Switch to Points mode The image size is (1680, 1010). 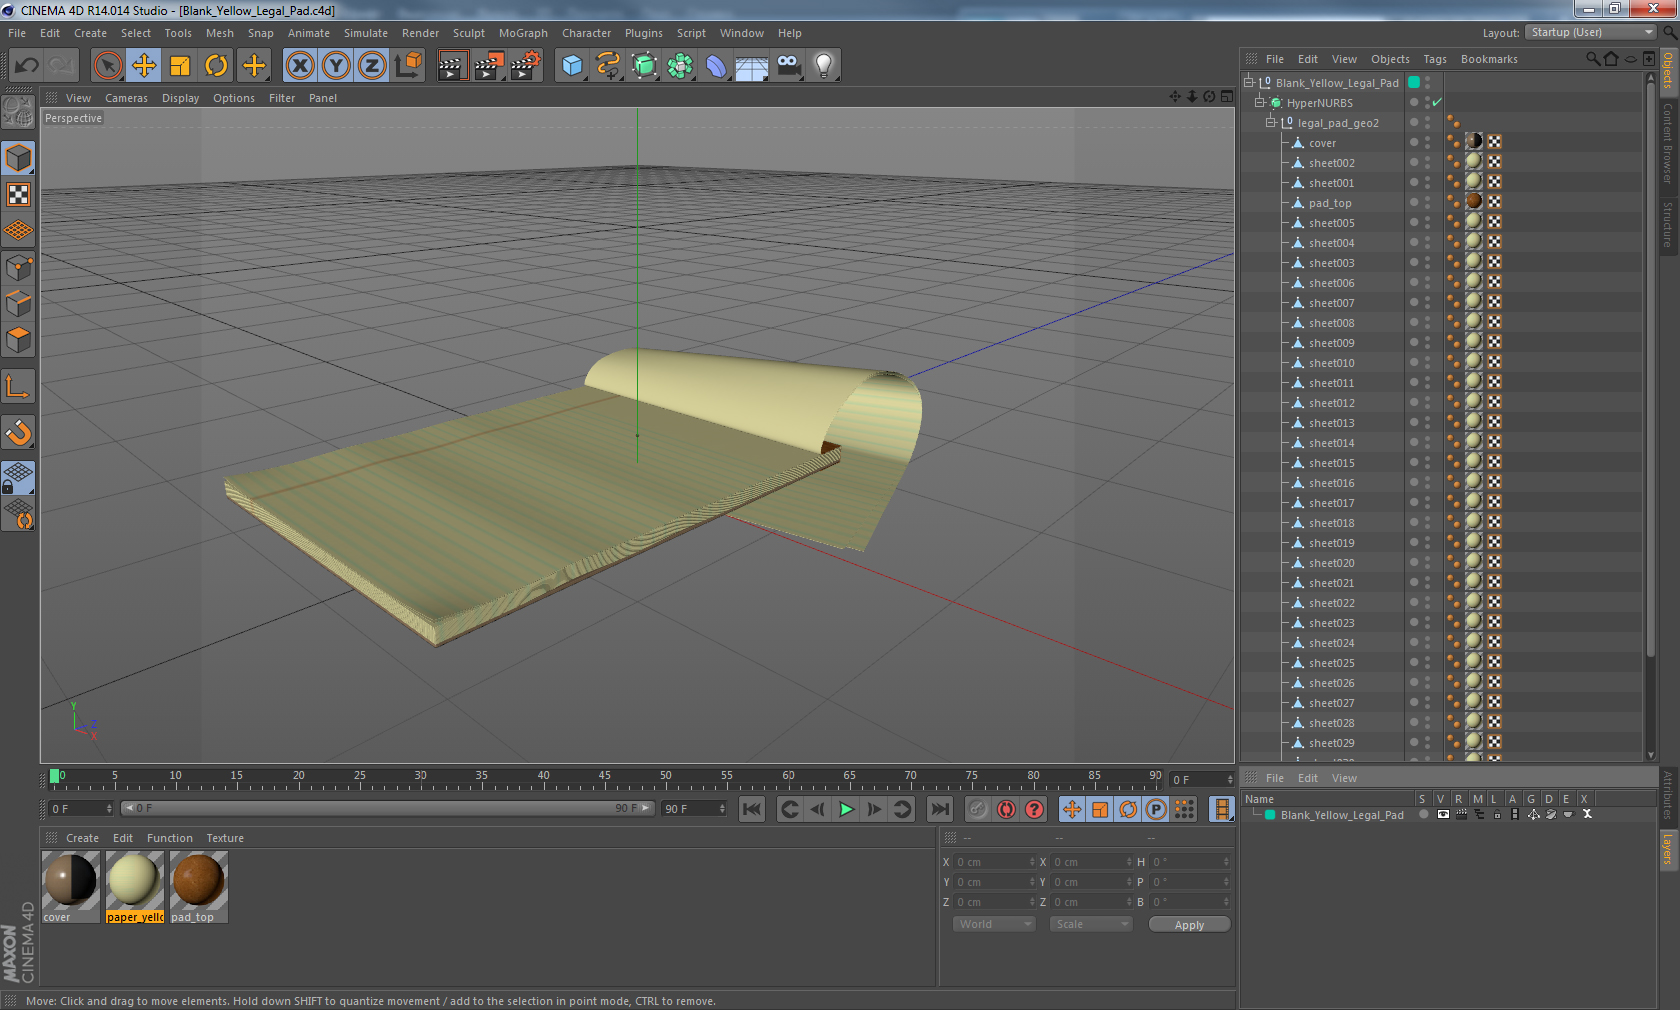click(x=18, y=268)
